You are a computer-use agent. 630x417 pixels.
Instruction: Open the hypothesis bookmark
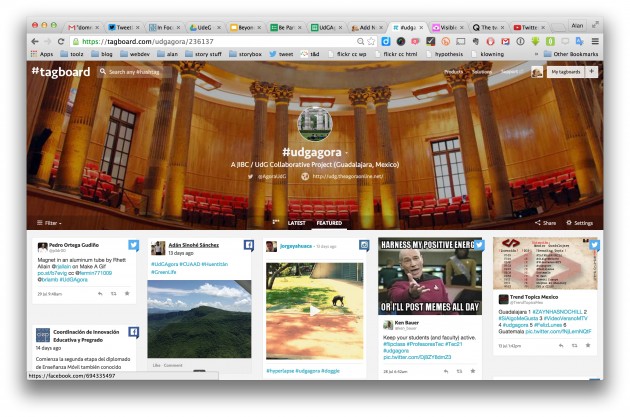(444, 54)
